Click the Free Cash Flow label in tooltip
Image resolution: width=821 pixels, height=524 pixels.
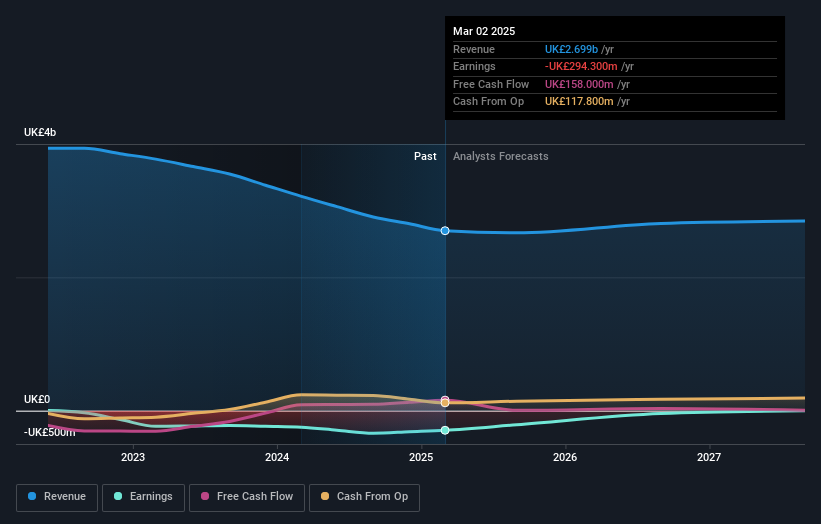491,84
